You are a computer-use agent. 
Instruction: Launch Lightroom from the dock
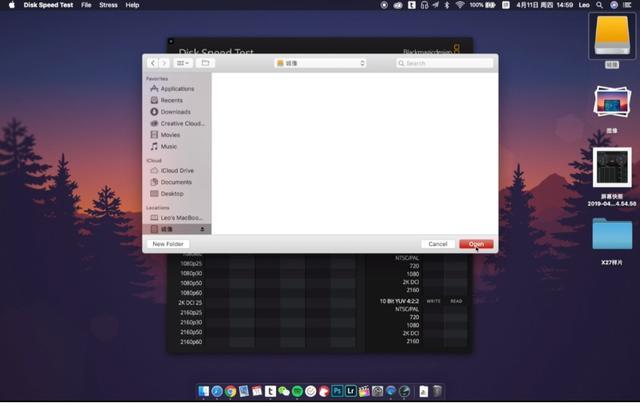tap(351, 391)
